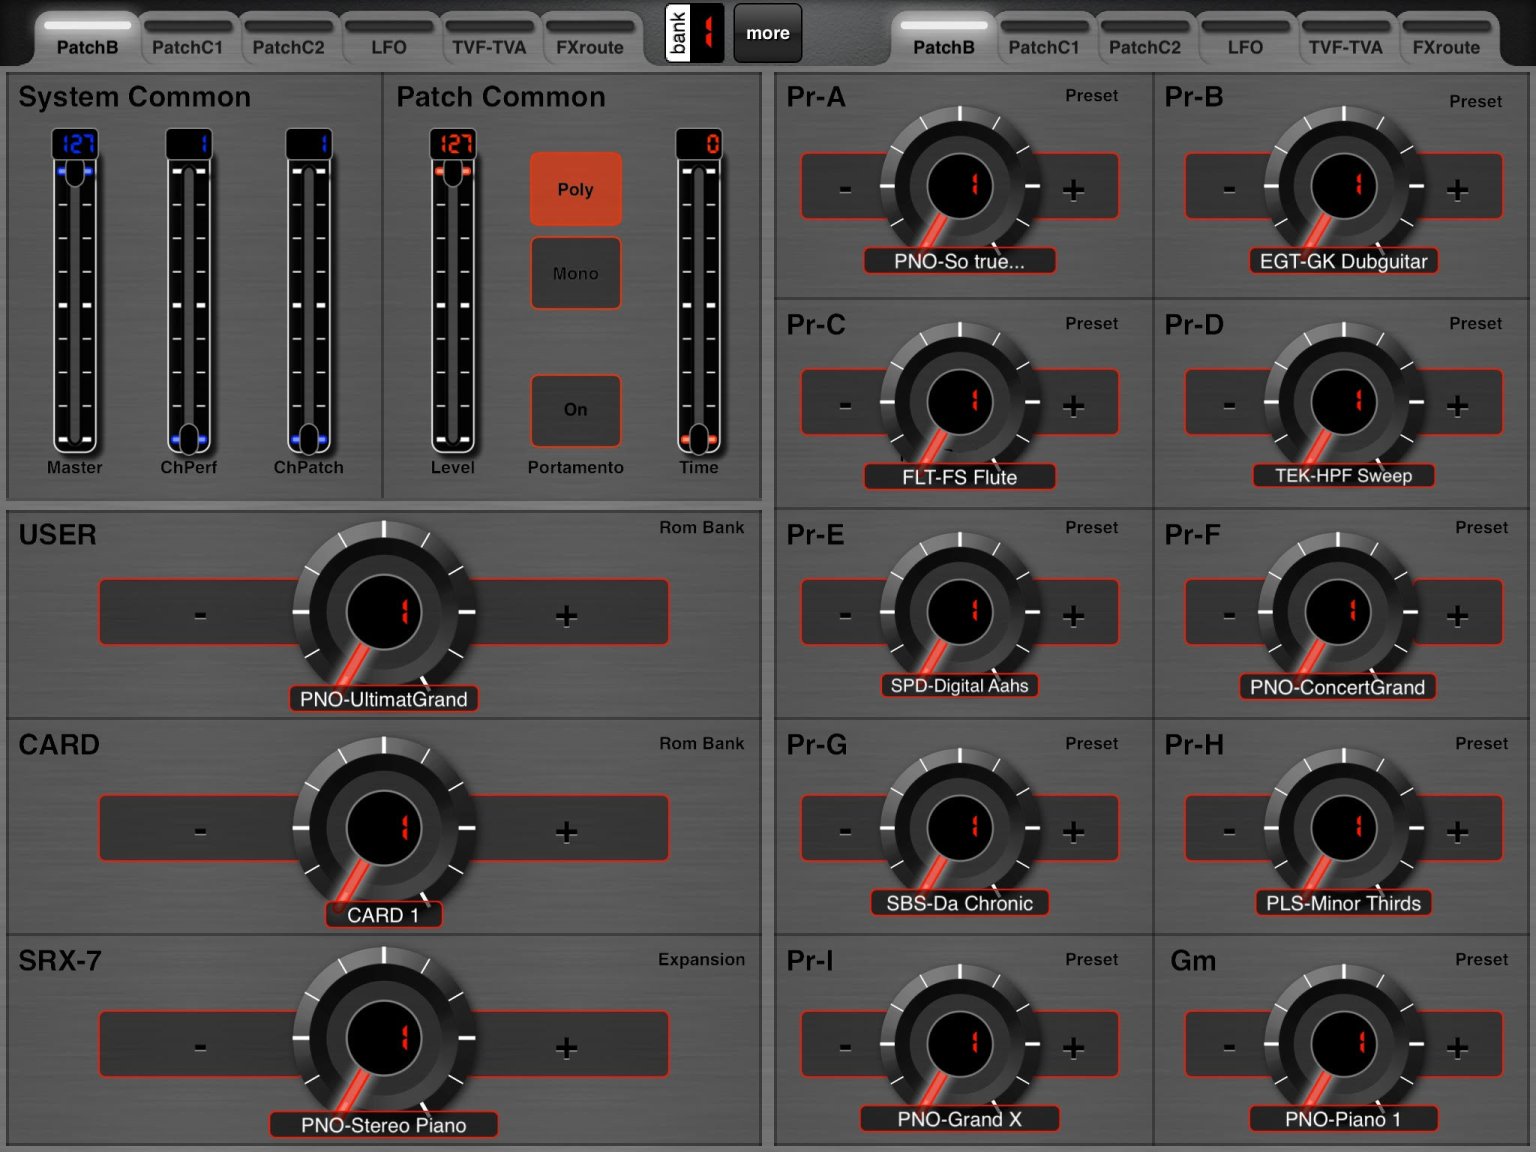Viewport: 1536px width, 1152px height.
Task: Click the PNO-UltimatGrand patch name
Action: [x=384, y=699]
